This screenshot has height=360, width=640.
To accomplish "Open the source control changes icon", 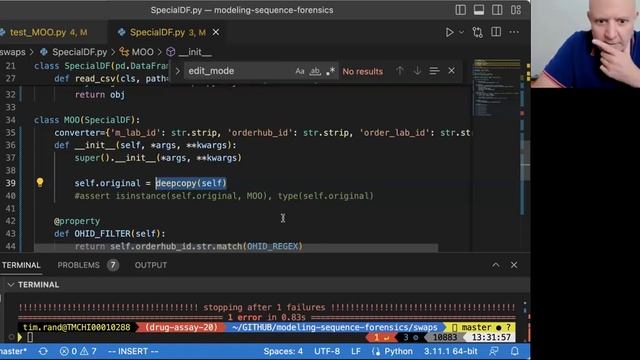I will click(x=478, y=32).
